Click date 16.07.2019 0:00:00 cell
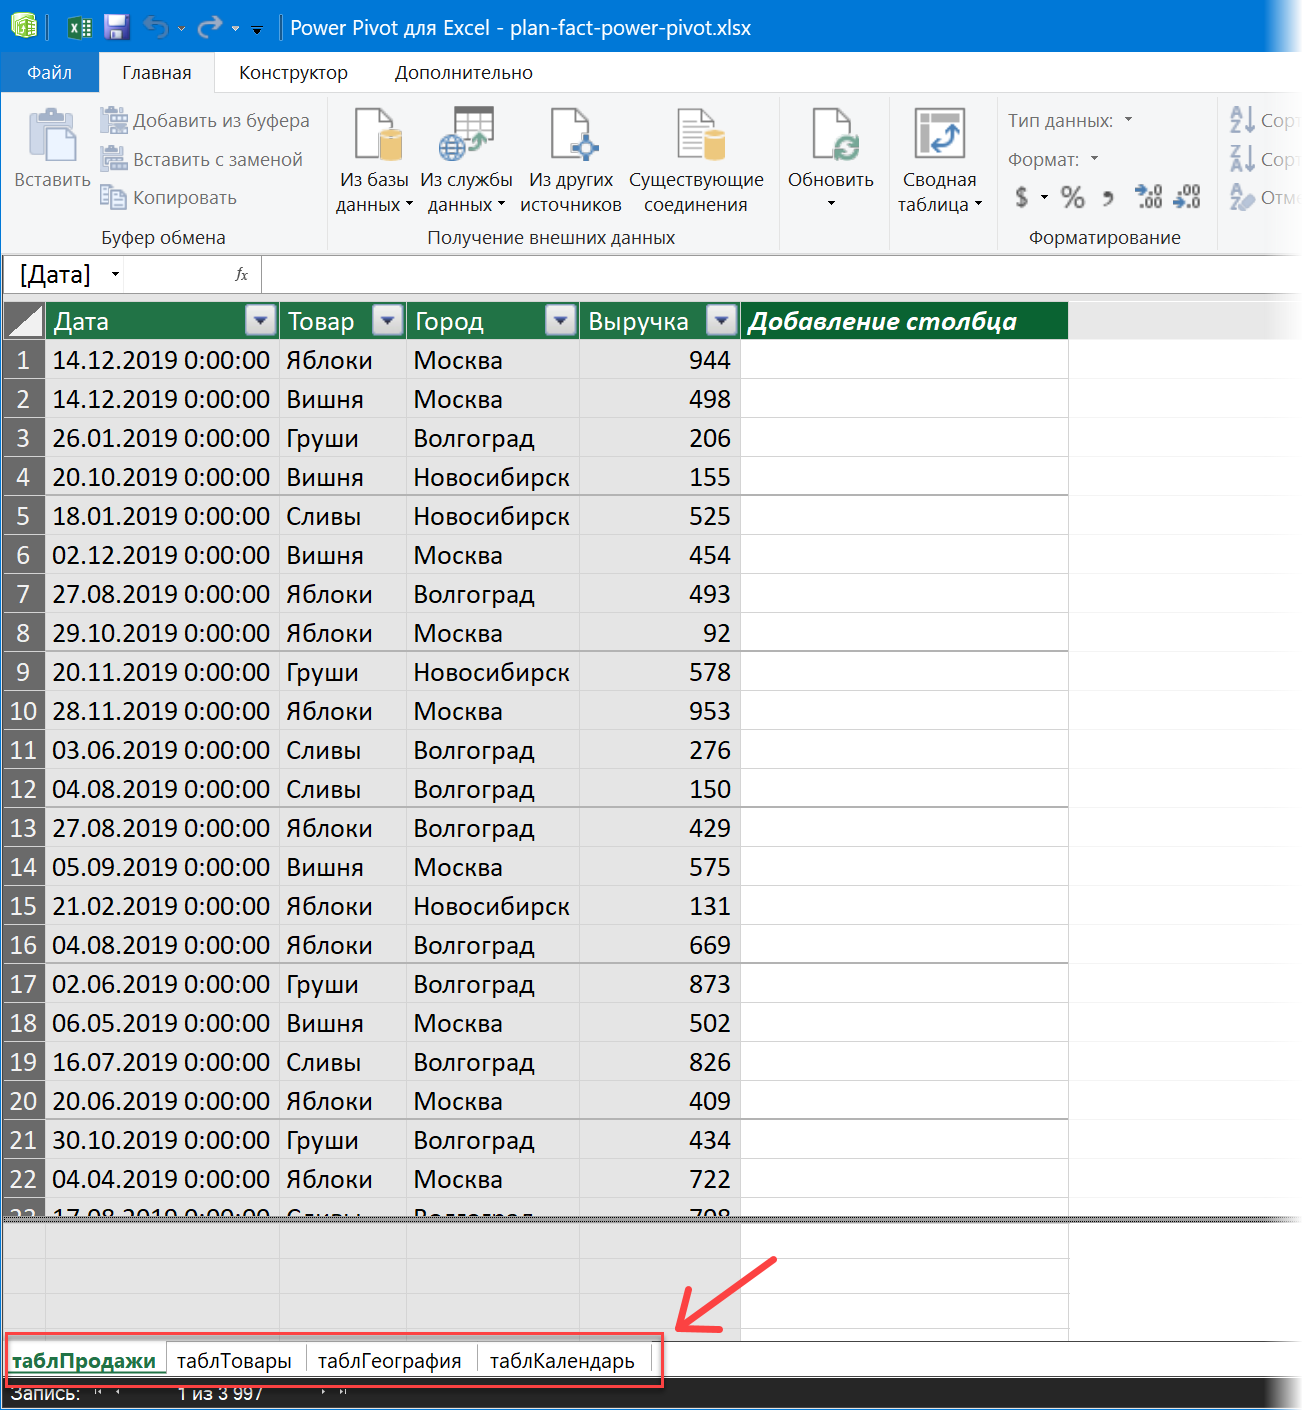Image resolution: width=1303 pixels, height=1410 pixels. tap(162, 1062)
